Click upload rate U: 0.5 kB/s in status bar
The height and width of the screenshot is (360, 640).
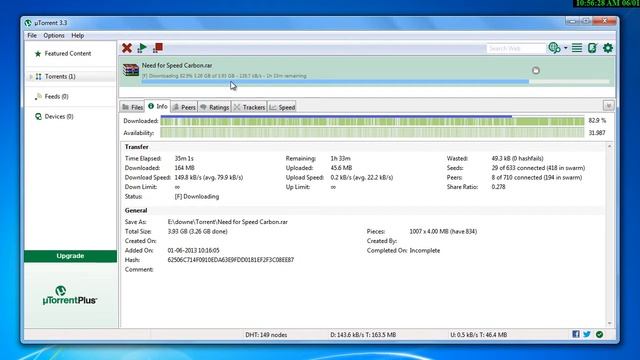[478, 335]
